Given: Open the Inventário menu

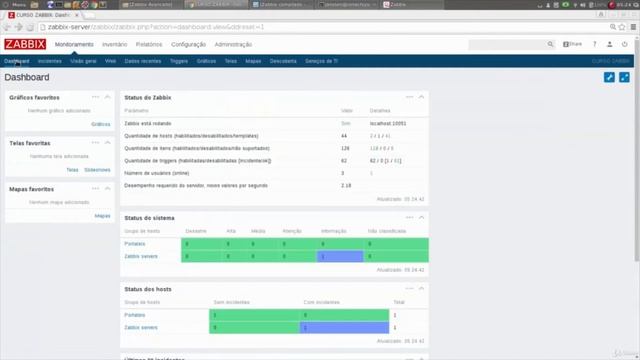Looking at the screenshot, I should coord(115,44).
